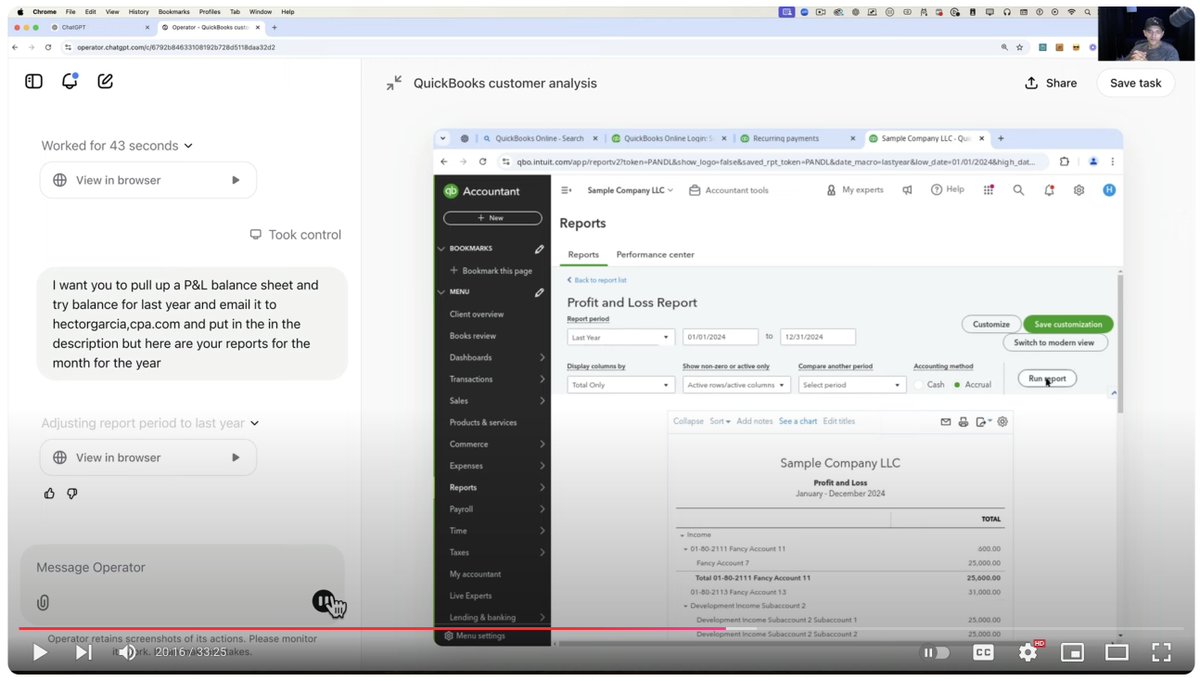This screenshot has height=681, width=1200.
Task: Click Bookmark this page
Action: [x=491, y=270]
